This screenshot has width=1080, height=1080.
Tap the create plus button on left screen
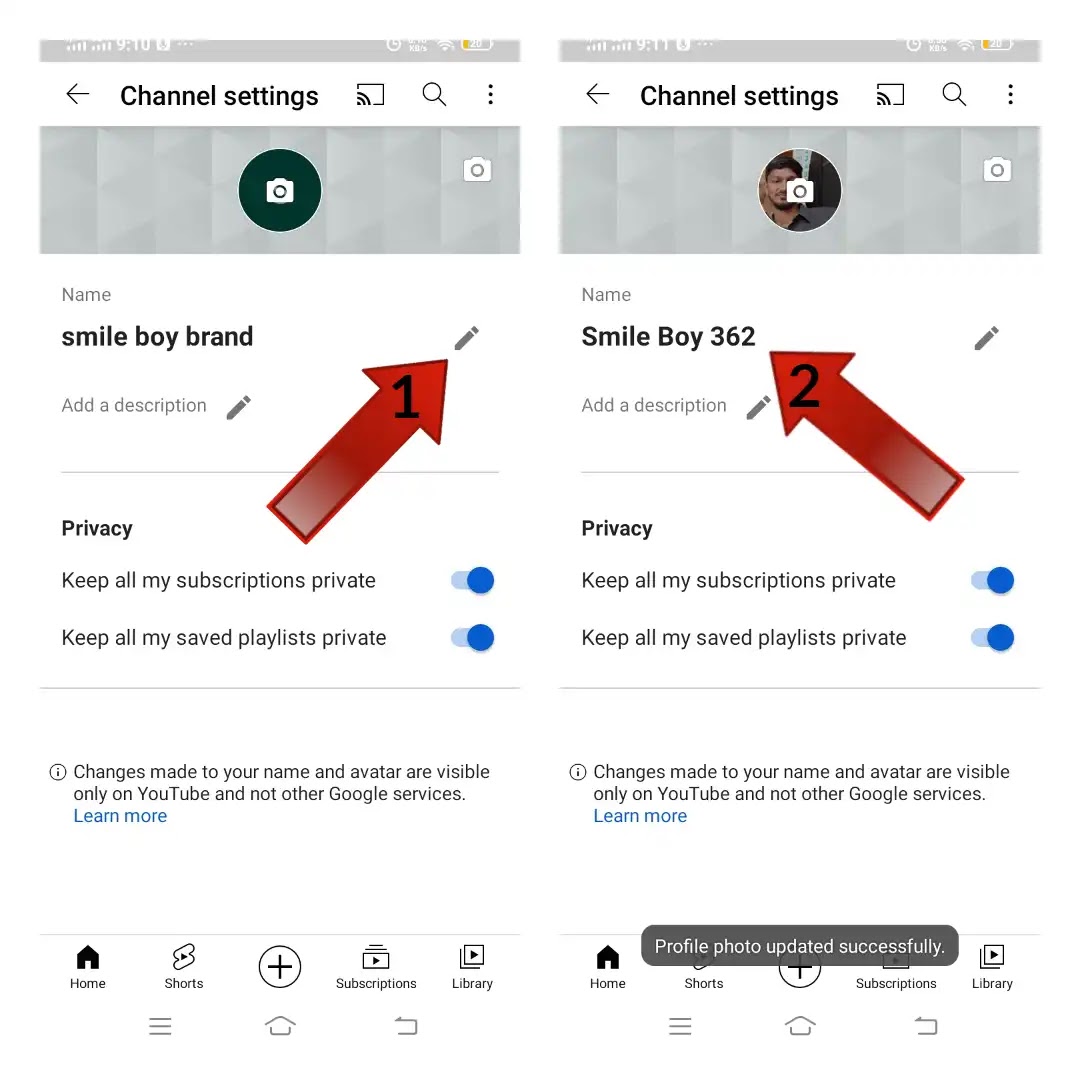tap(280, 966)
